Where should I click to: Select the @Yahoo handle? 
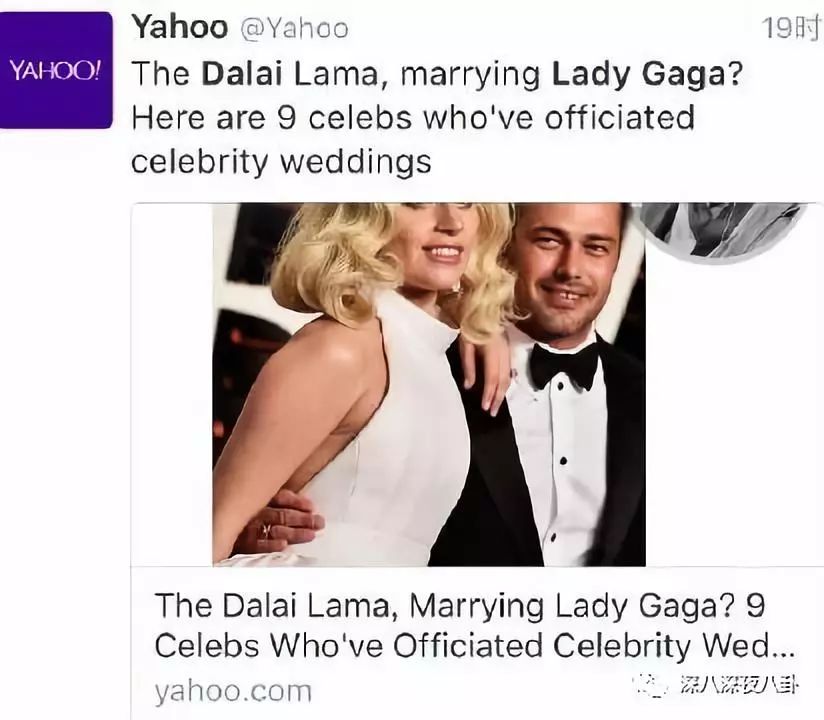pos(294,28)
